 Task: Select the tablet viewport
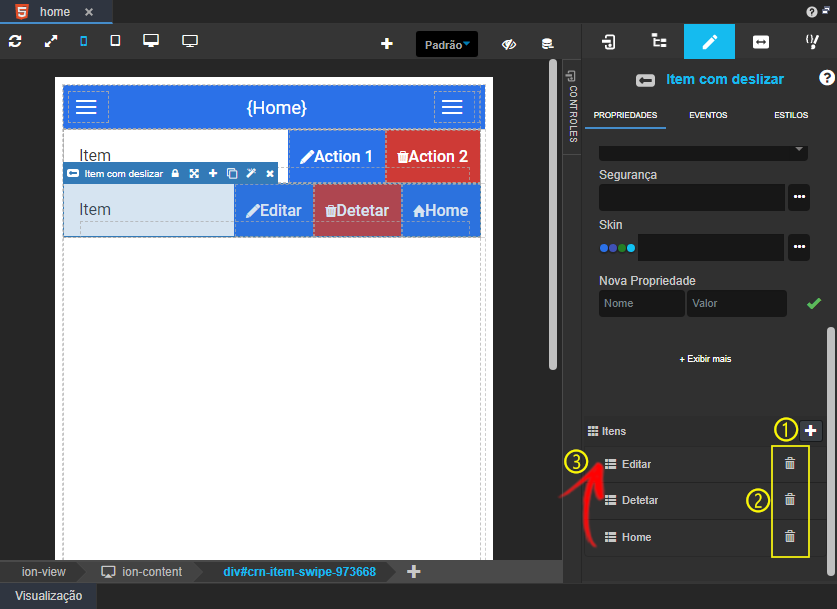coord(115,41)
